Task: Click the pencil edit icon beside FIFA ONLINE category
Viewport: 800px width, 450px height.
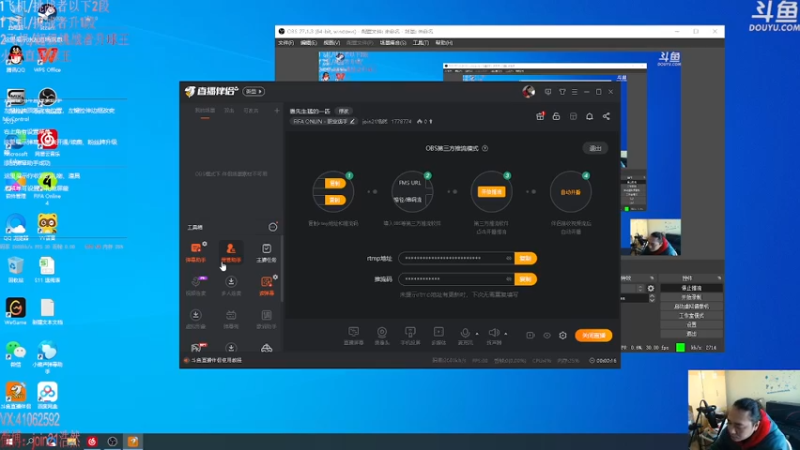Action: coord(352,121)
